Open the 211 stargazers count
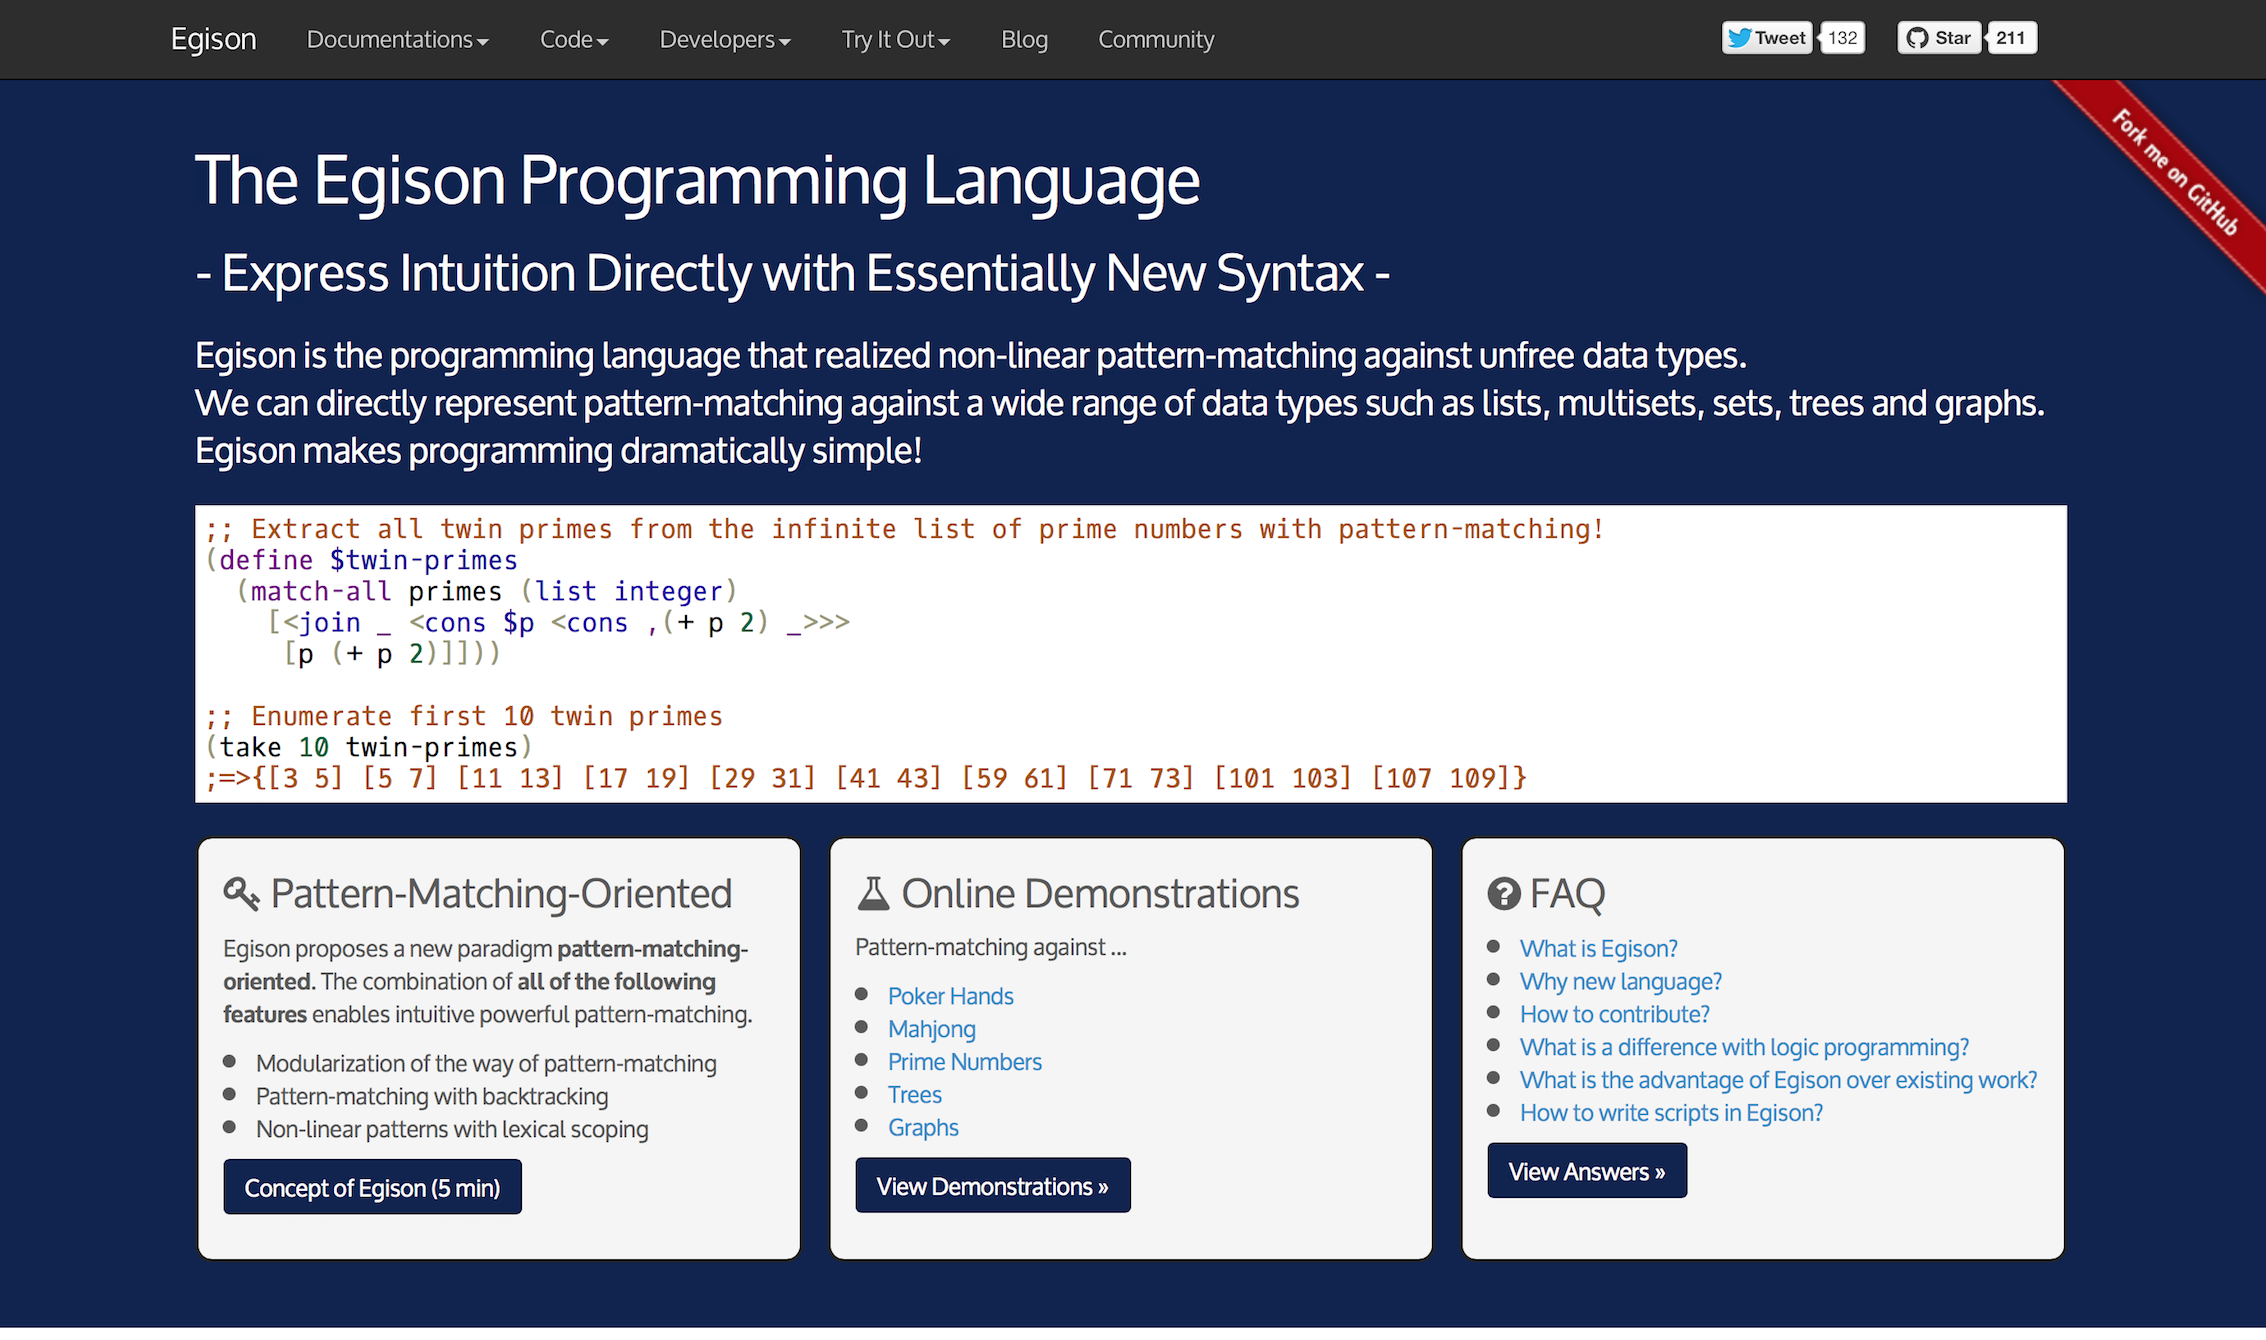 tap(2011, 38)
